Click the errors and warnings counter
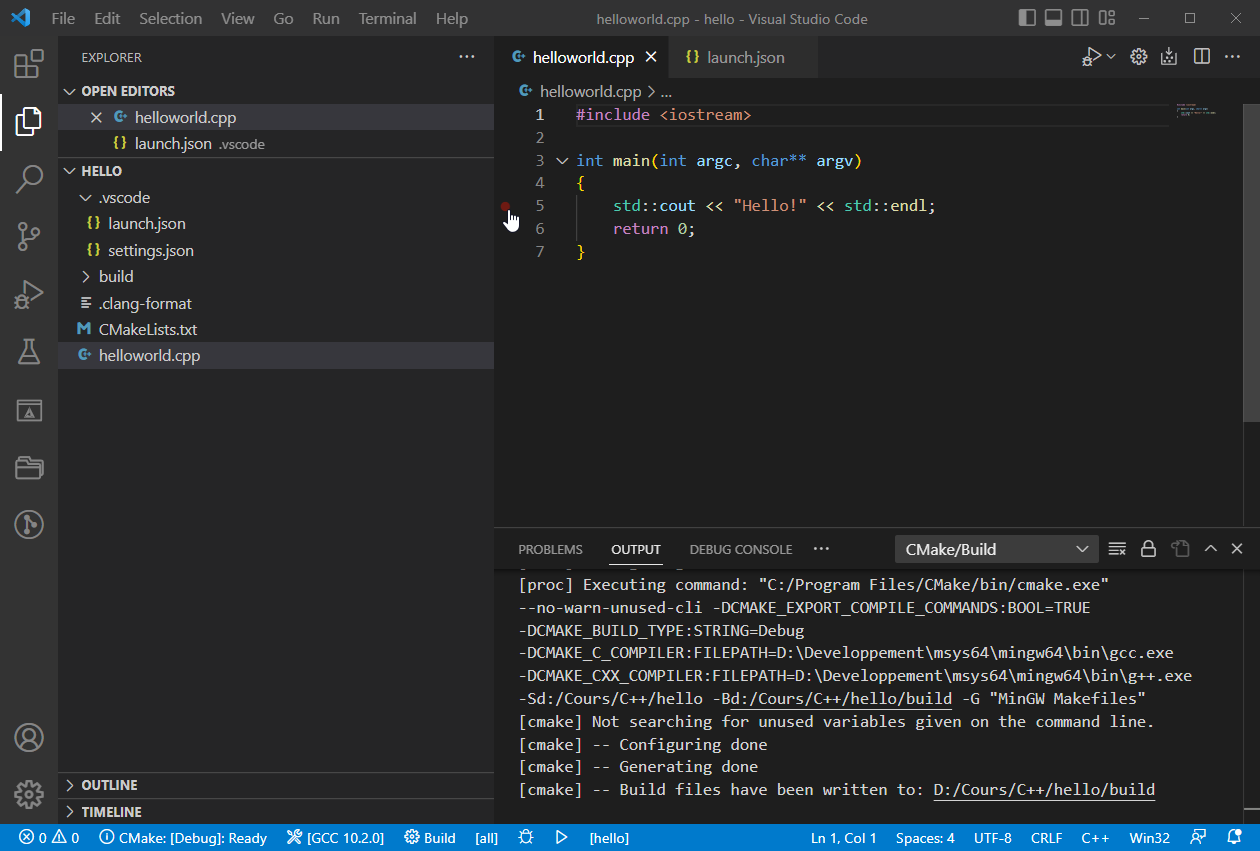1260x851 pixels. [x=49, y=838]
